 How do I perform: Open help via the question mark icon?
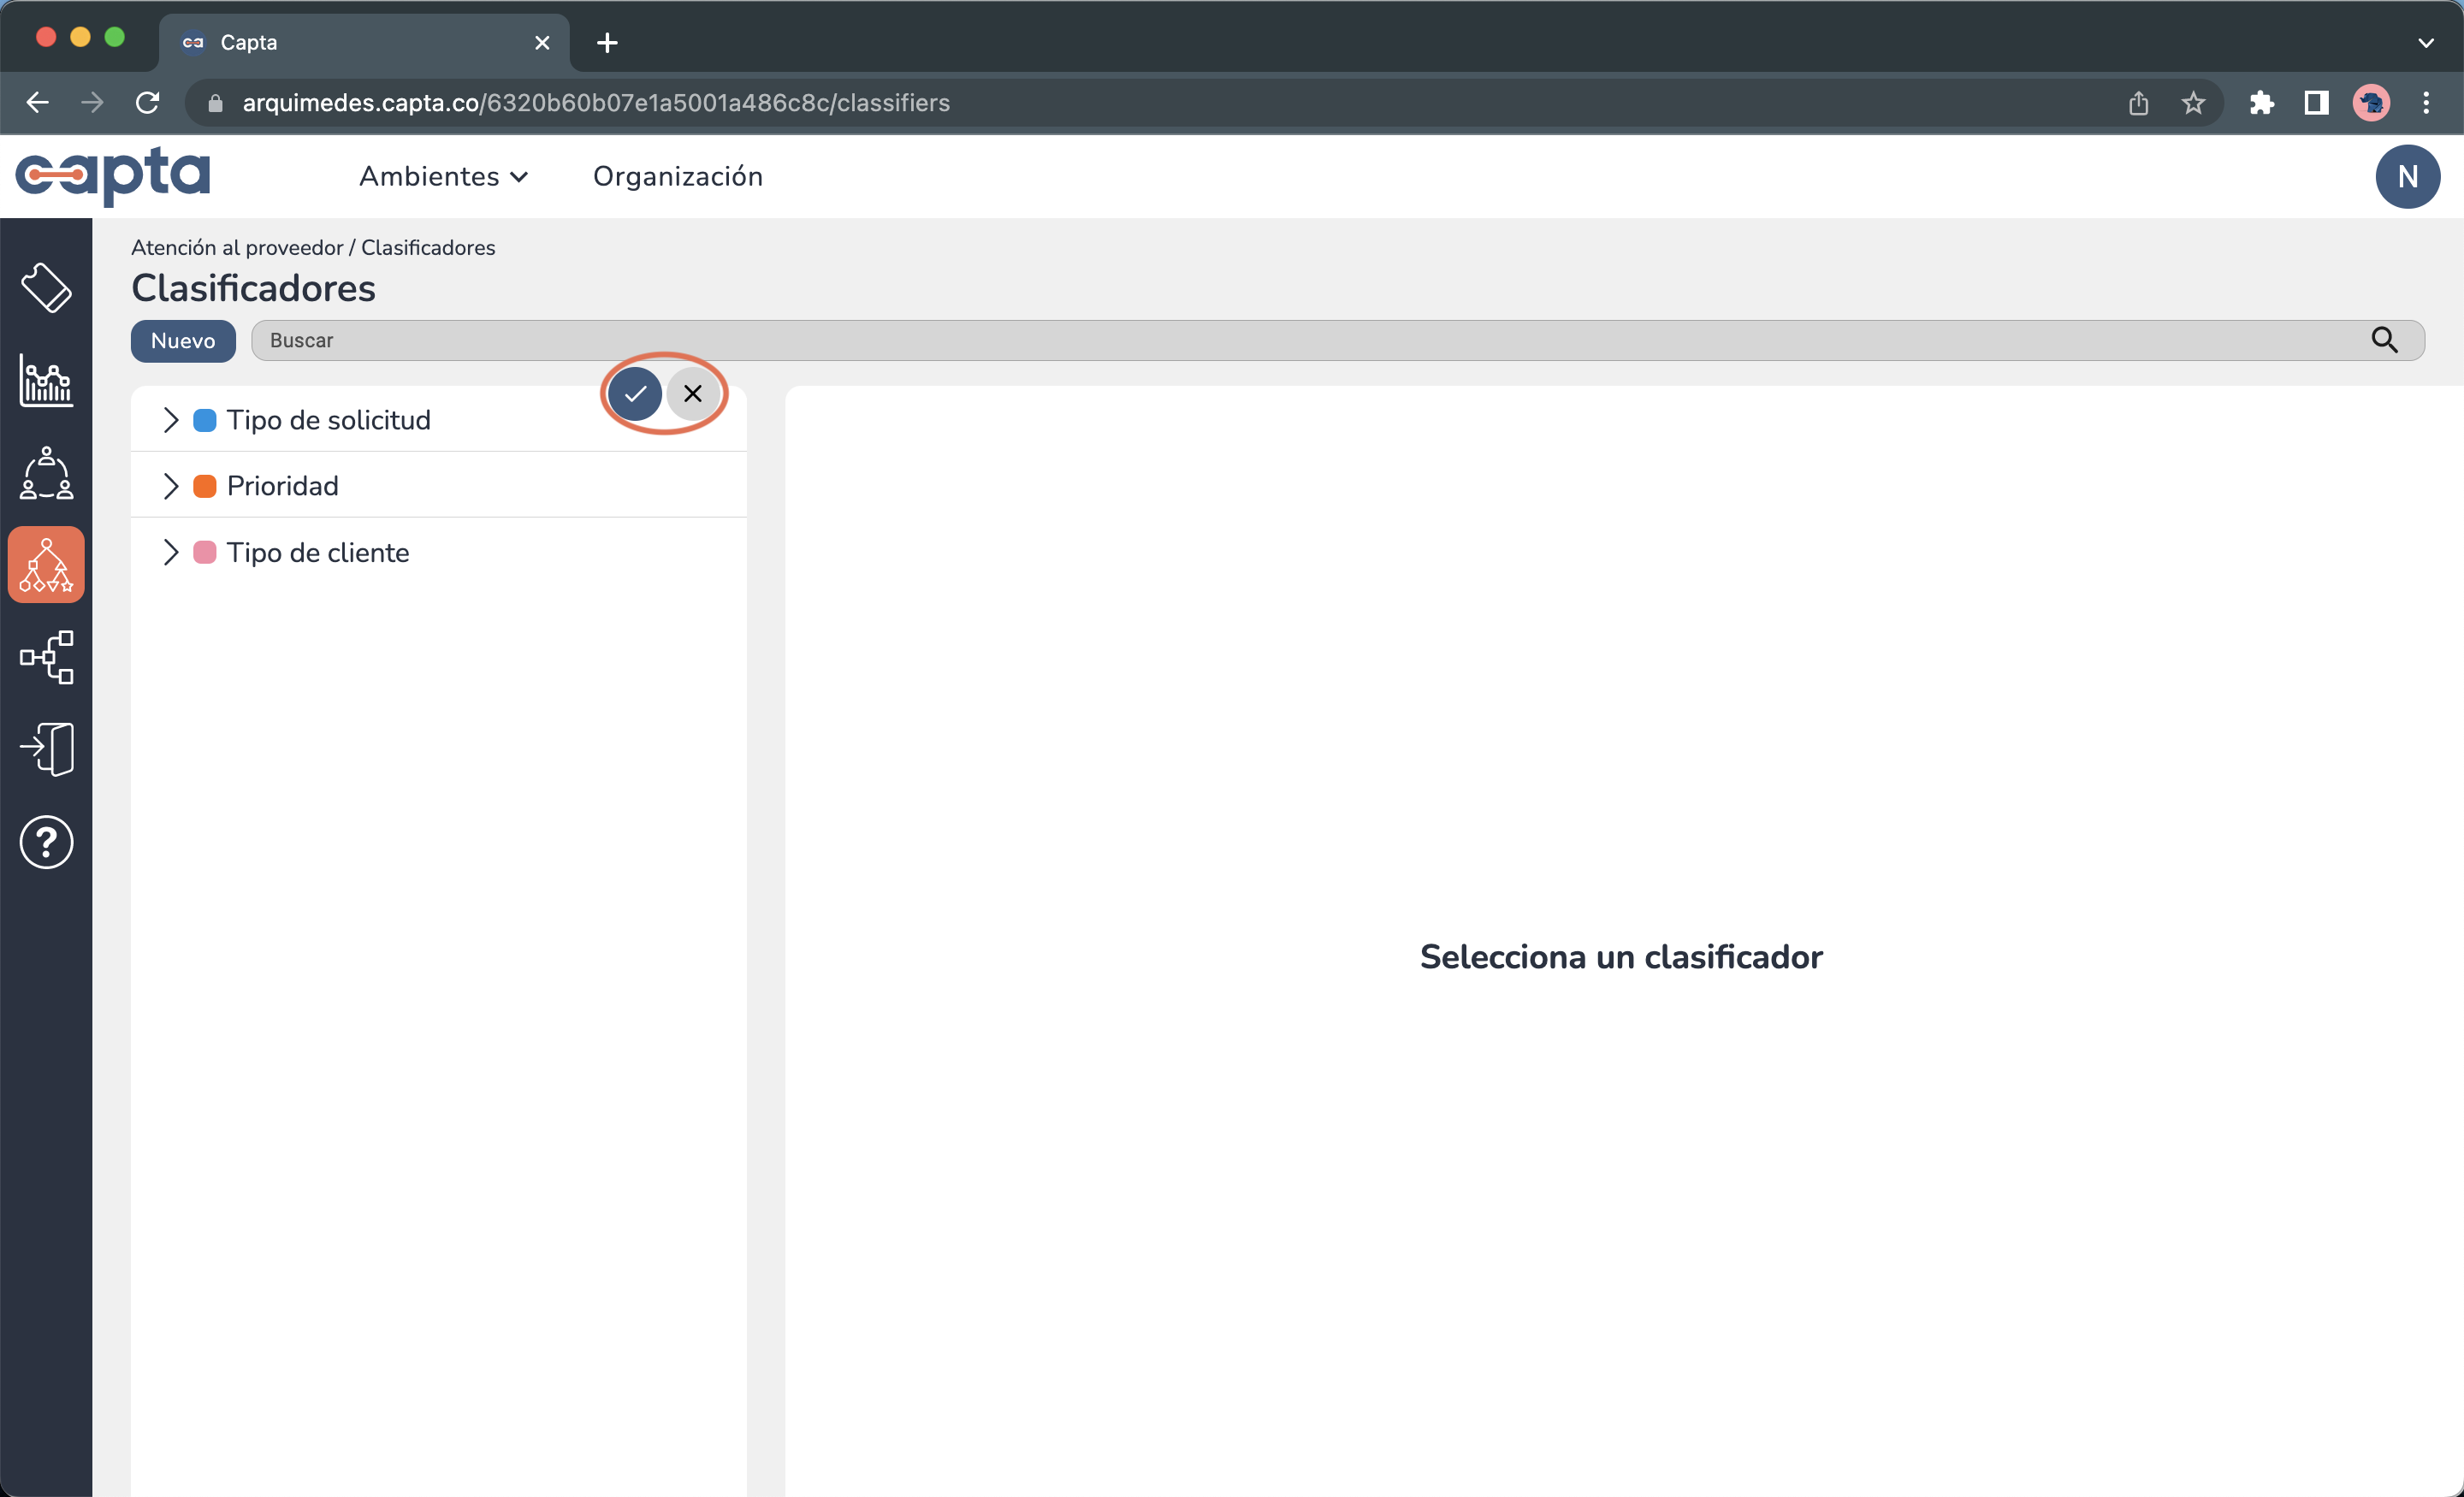(46, 842)
